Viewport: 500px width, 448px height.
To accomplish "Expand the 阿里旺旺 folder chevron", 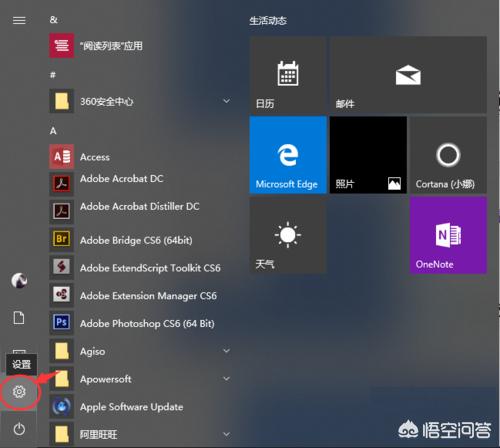I will tap(226, 434).
